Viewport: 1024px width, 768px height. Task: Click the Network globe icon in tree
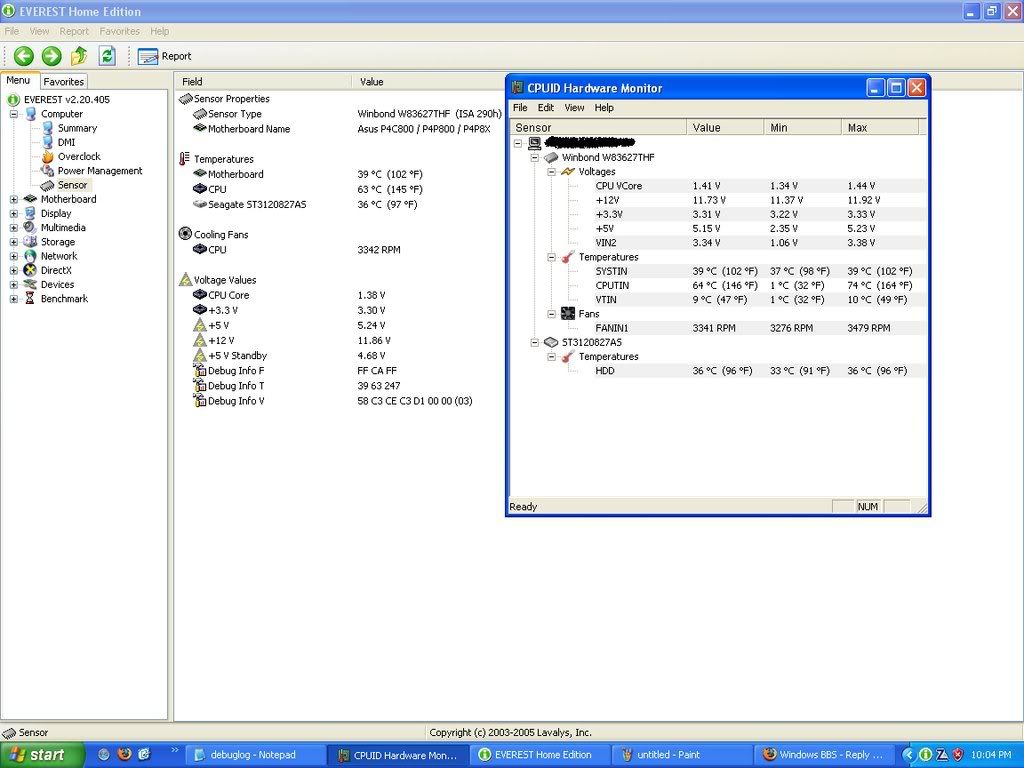click(x=30, y=256)
